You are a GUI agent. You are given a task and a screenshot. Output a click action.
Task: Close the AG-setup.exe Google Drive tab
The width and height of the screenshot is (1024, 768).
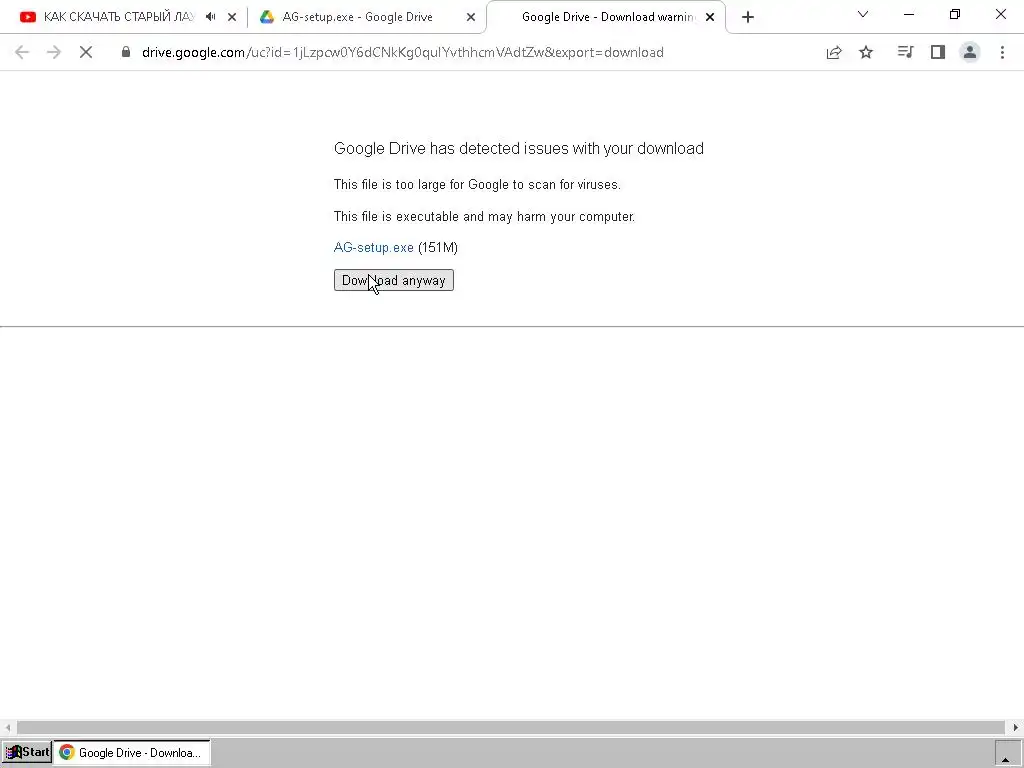471,18
